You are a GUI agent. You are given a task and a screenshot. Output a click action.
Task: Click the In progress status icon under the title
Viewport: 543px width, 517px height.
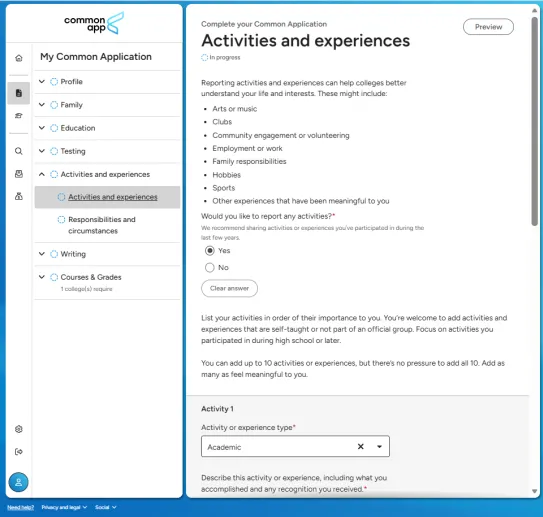coord(204,57)
